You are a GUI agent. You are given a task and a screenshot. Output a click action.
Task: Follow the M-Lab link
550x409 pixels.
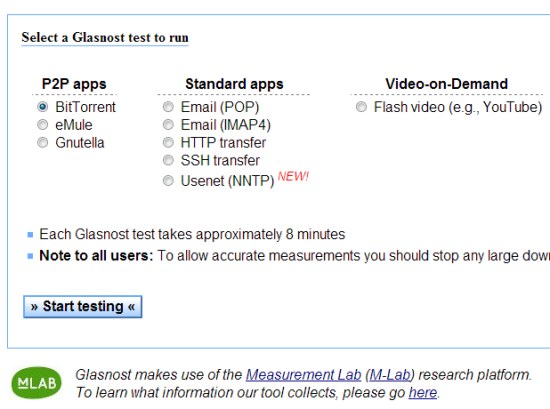(390, 375)
